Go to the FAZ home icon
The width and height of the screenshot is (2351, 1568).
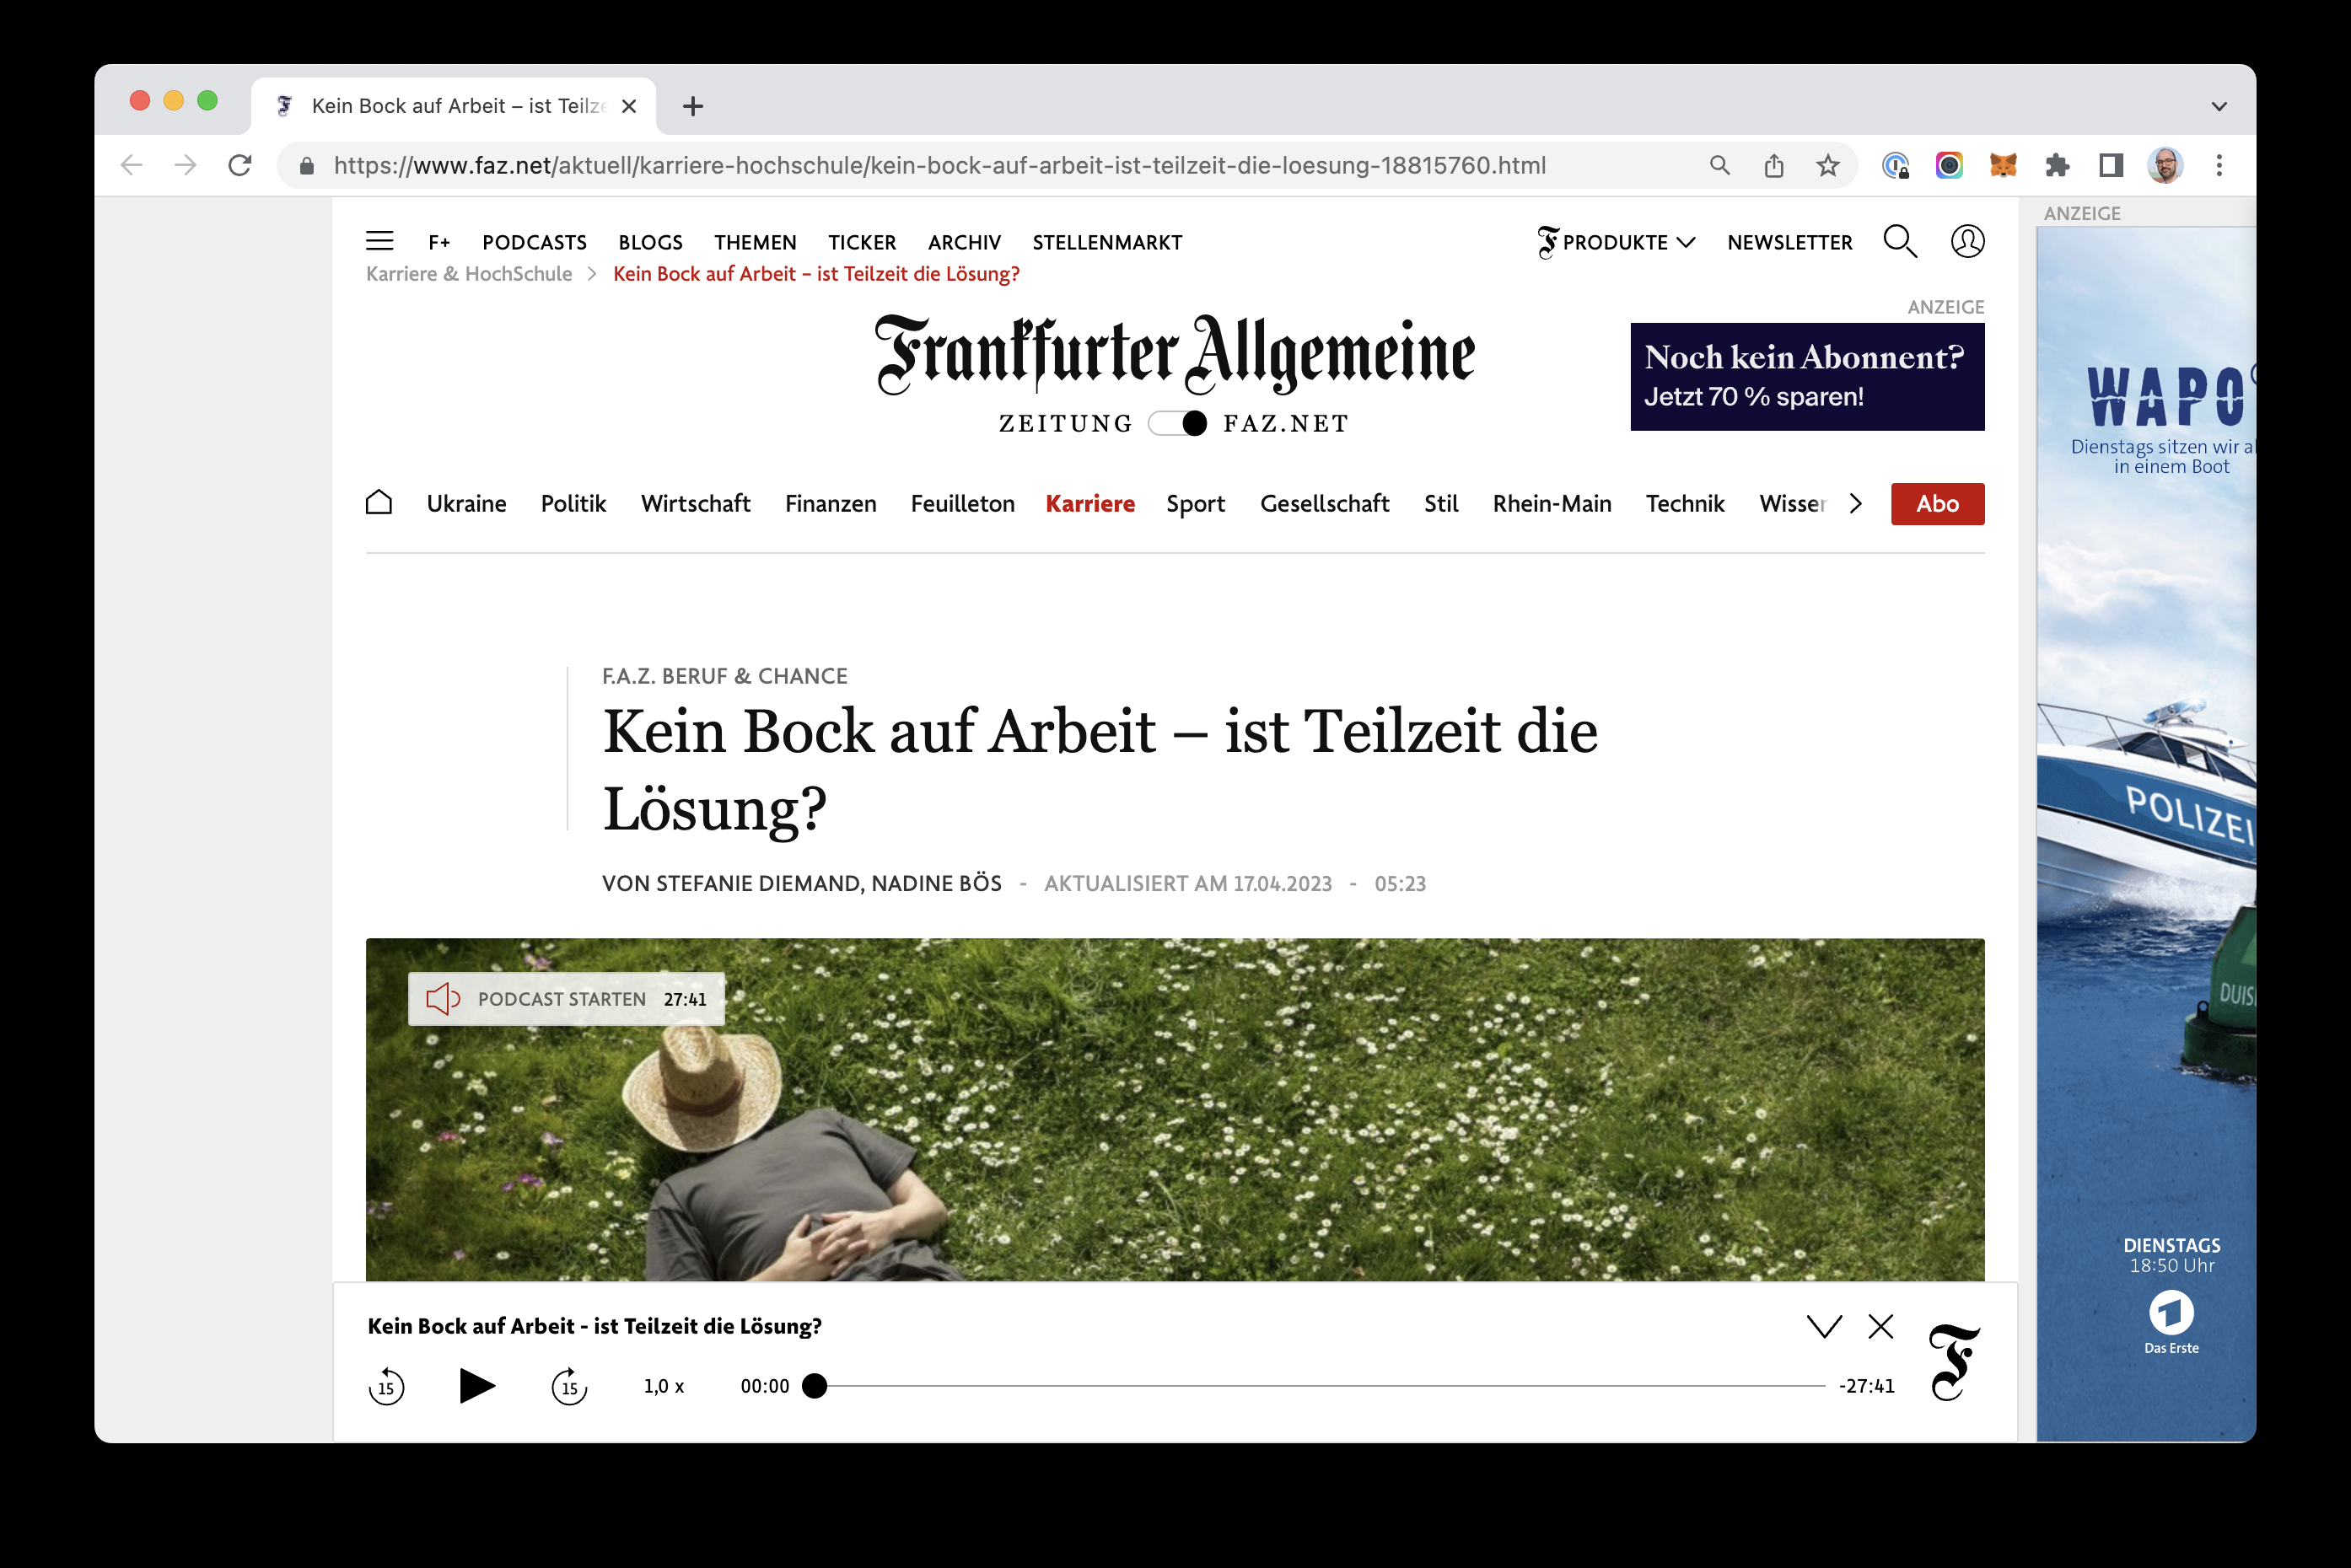(x=379, y=503)
